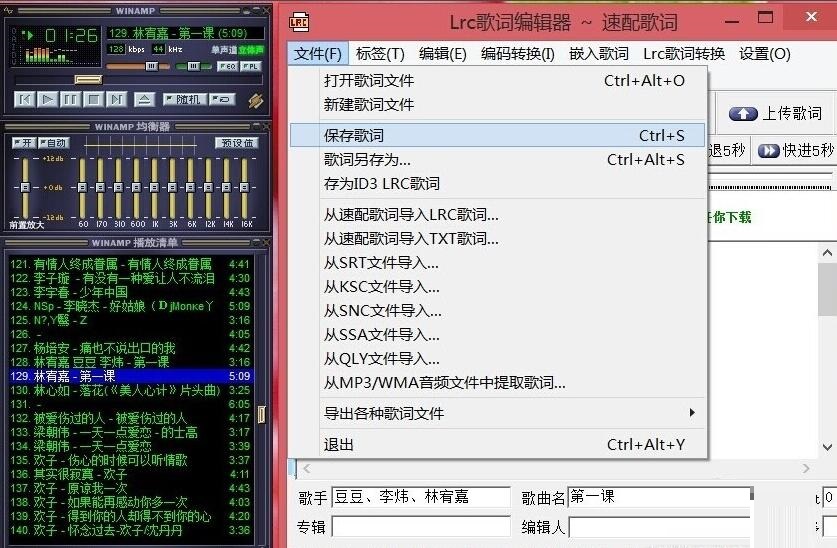Click the Winamp eject/open file button
This screenshot has height=548, width=837.
click(144, 99)
